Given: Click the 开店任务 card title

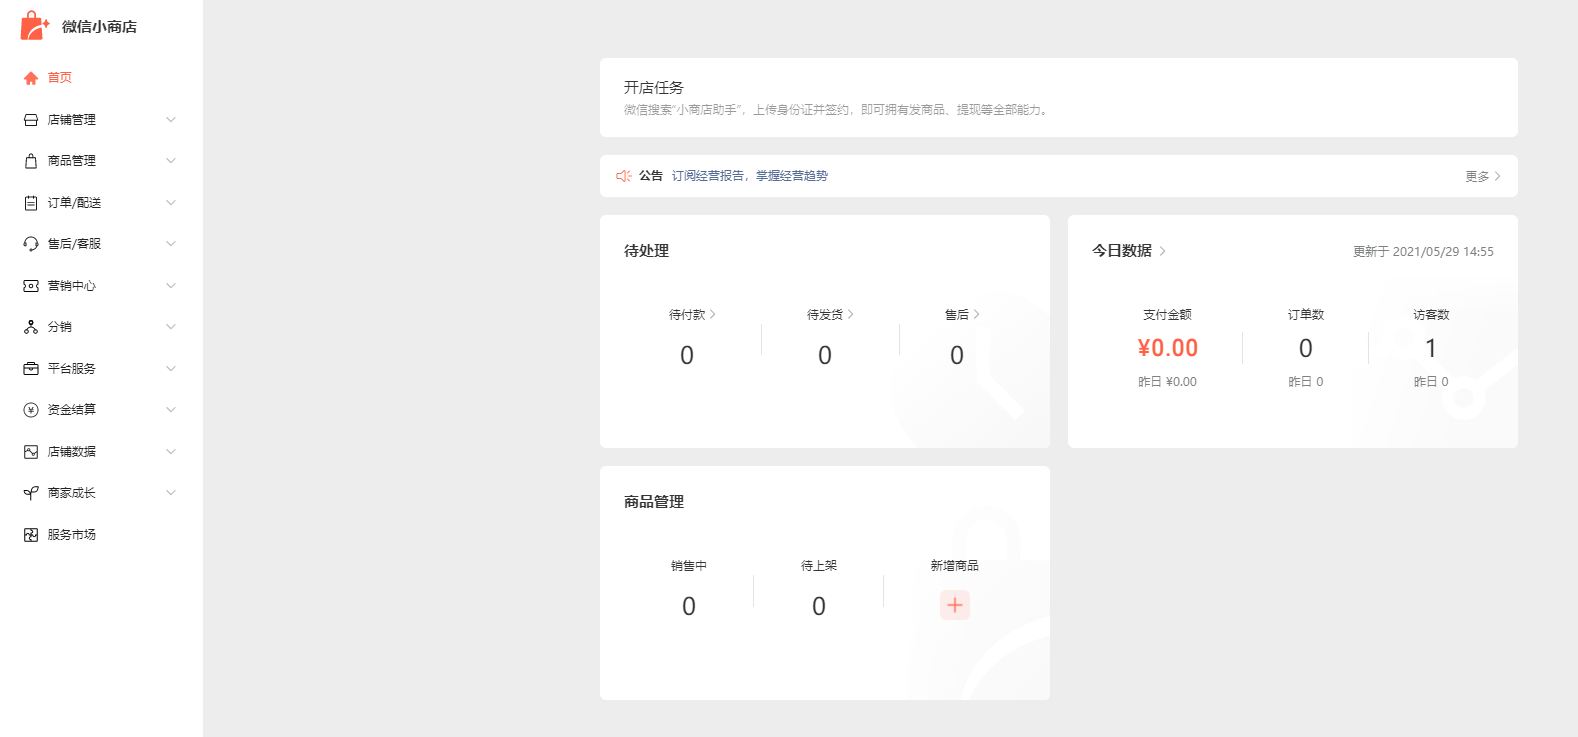Looking at the screenshot, I should pos(654,88).
